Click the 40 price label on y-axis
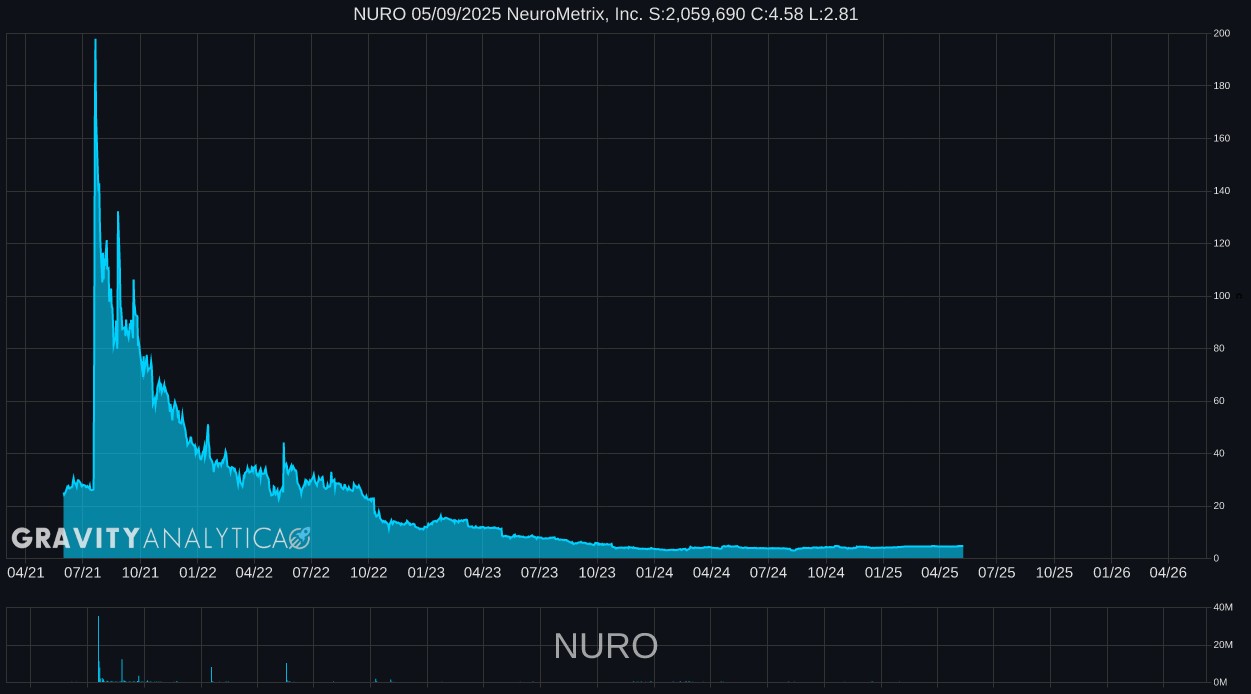 [1219, 453]
